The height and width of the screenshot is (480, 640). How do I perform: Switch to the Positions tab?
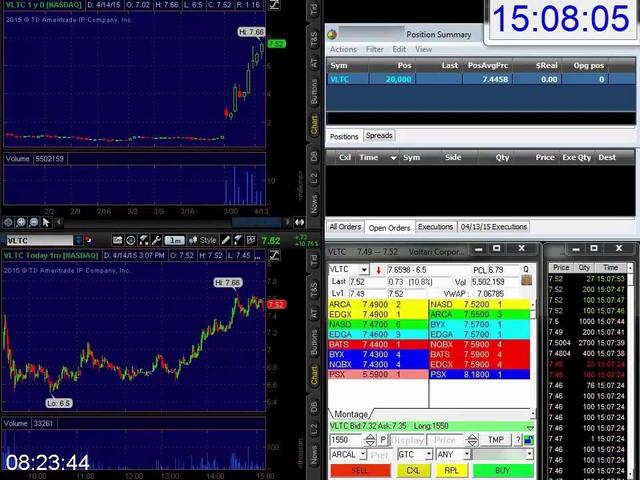coord(344,136)
